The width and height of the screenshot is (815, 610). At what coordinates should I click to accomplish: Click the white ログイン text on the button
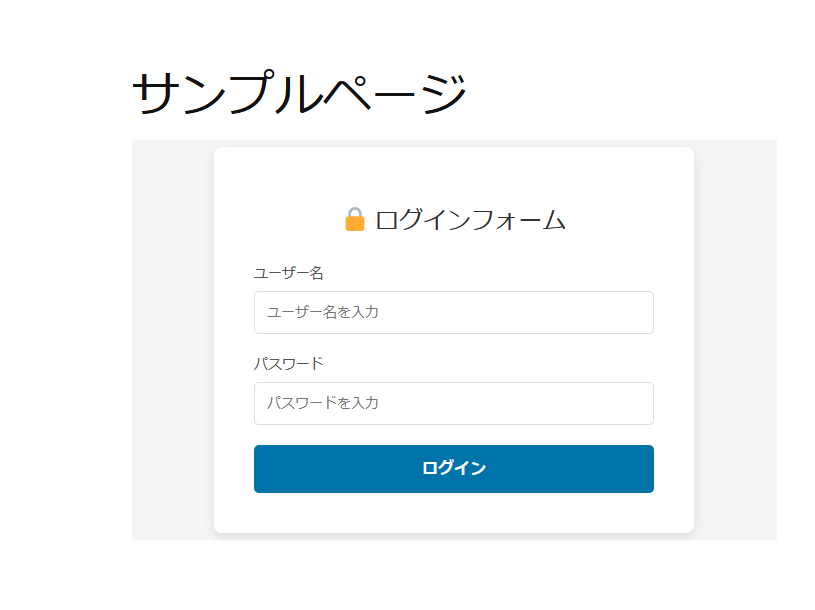[x=454, y=468]
